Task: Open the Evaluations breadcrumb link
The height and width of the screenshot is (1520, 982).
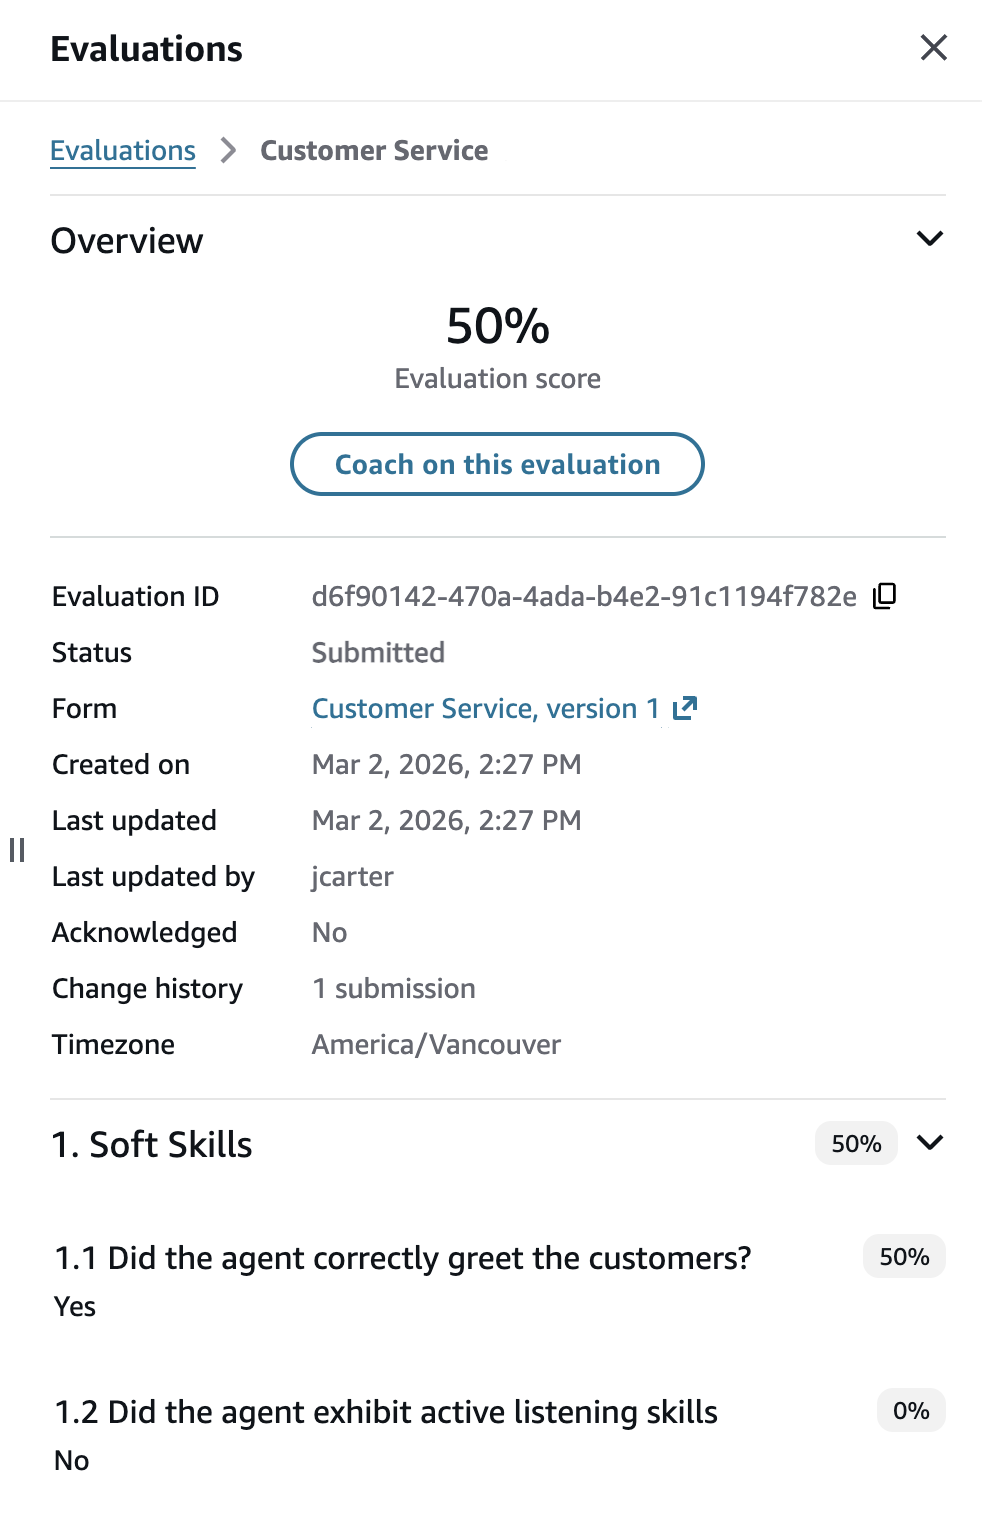Action: click(x=123, y=150)
